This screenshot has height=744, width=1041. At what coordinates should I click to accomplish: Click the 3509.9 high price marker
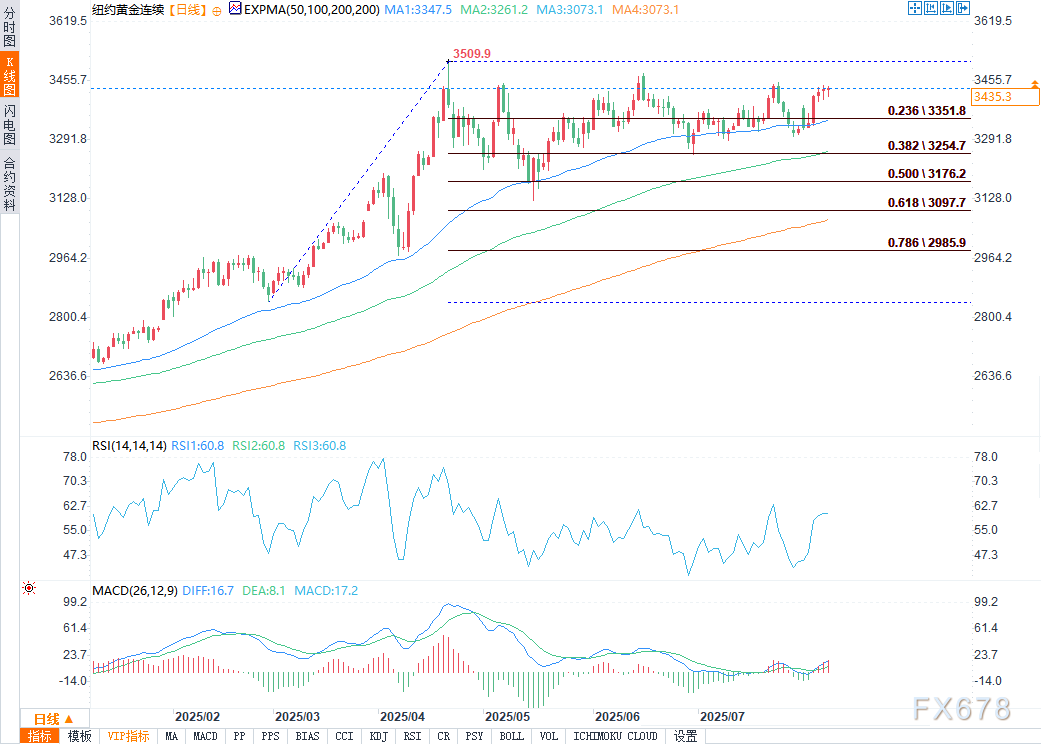(x=471, y=53)
